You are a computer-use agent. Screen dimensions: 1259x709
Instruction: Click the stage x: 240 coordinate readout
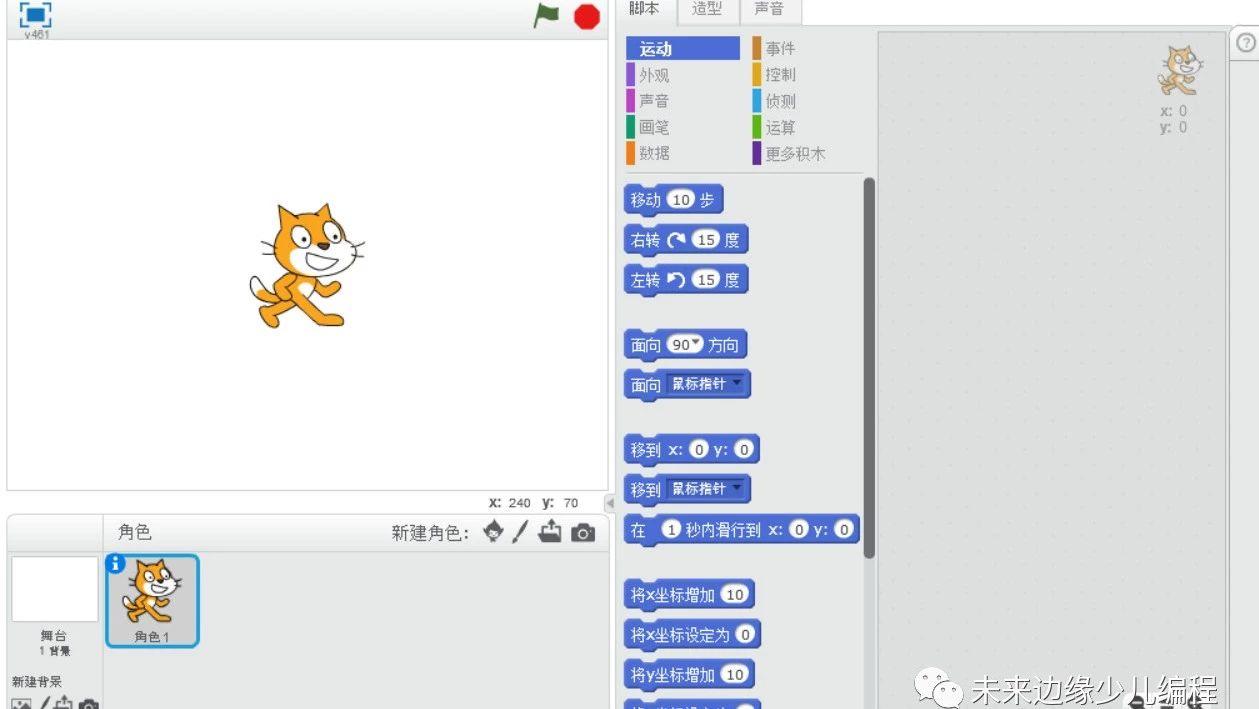pos(510,503)
